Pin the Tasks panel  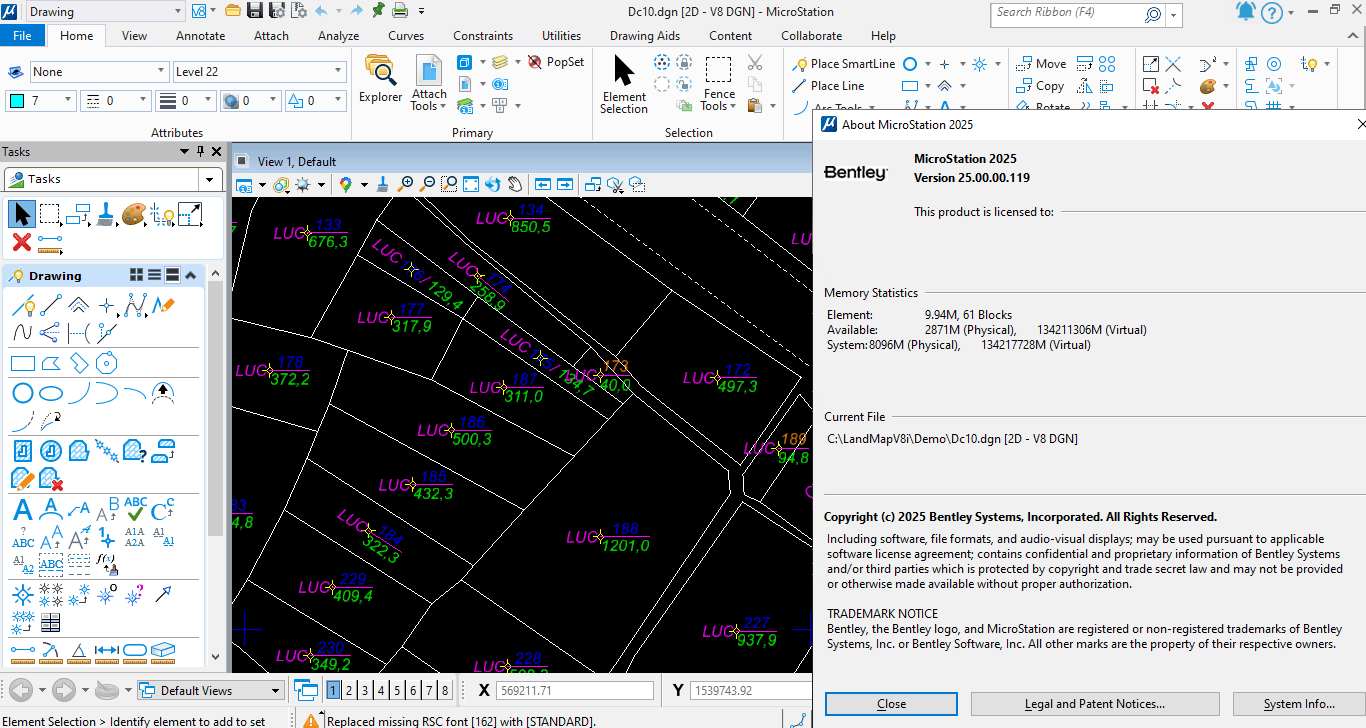coord(200,151)
